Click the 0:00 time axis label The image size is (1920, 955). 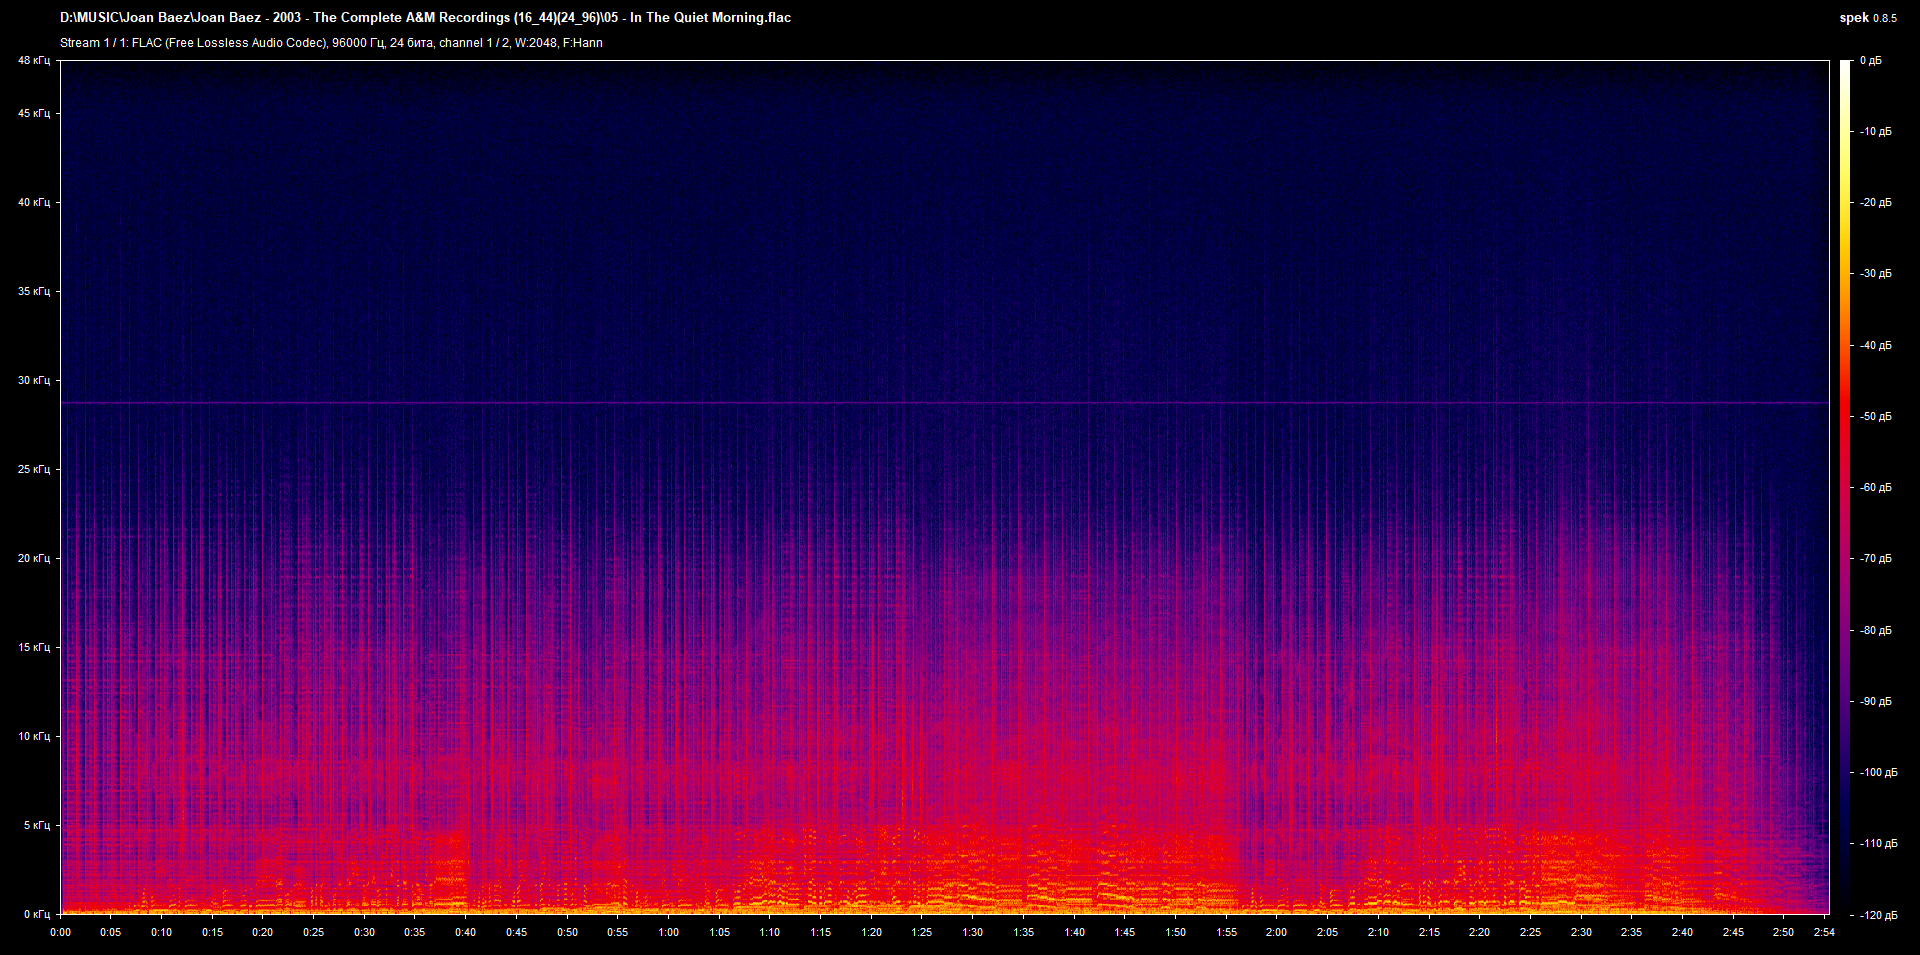pos(60,933)
